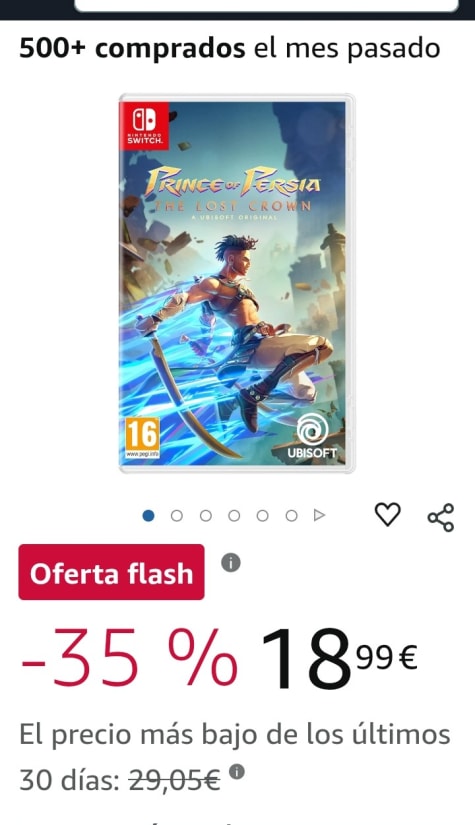This screenshot has height=825, width=475.
Task: Select the first filled carousel dot
Action: 148,516
